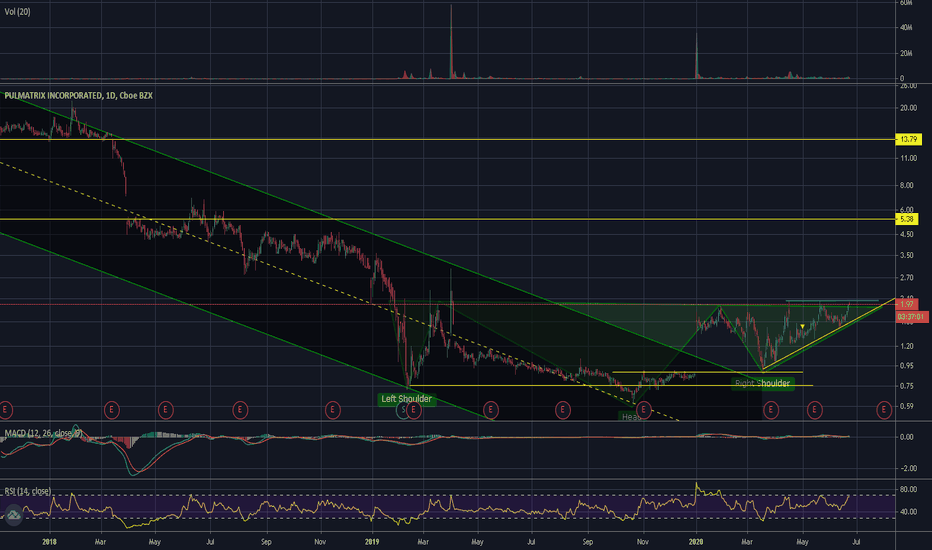Open the earnings marker above May 2020
Viewport: 932px width, 550px height.
click(814, 410)
